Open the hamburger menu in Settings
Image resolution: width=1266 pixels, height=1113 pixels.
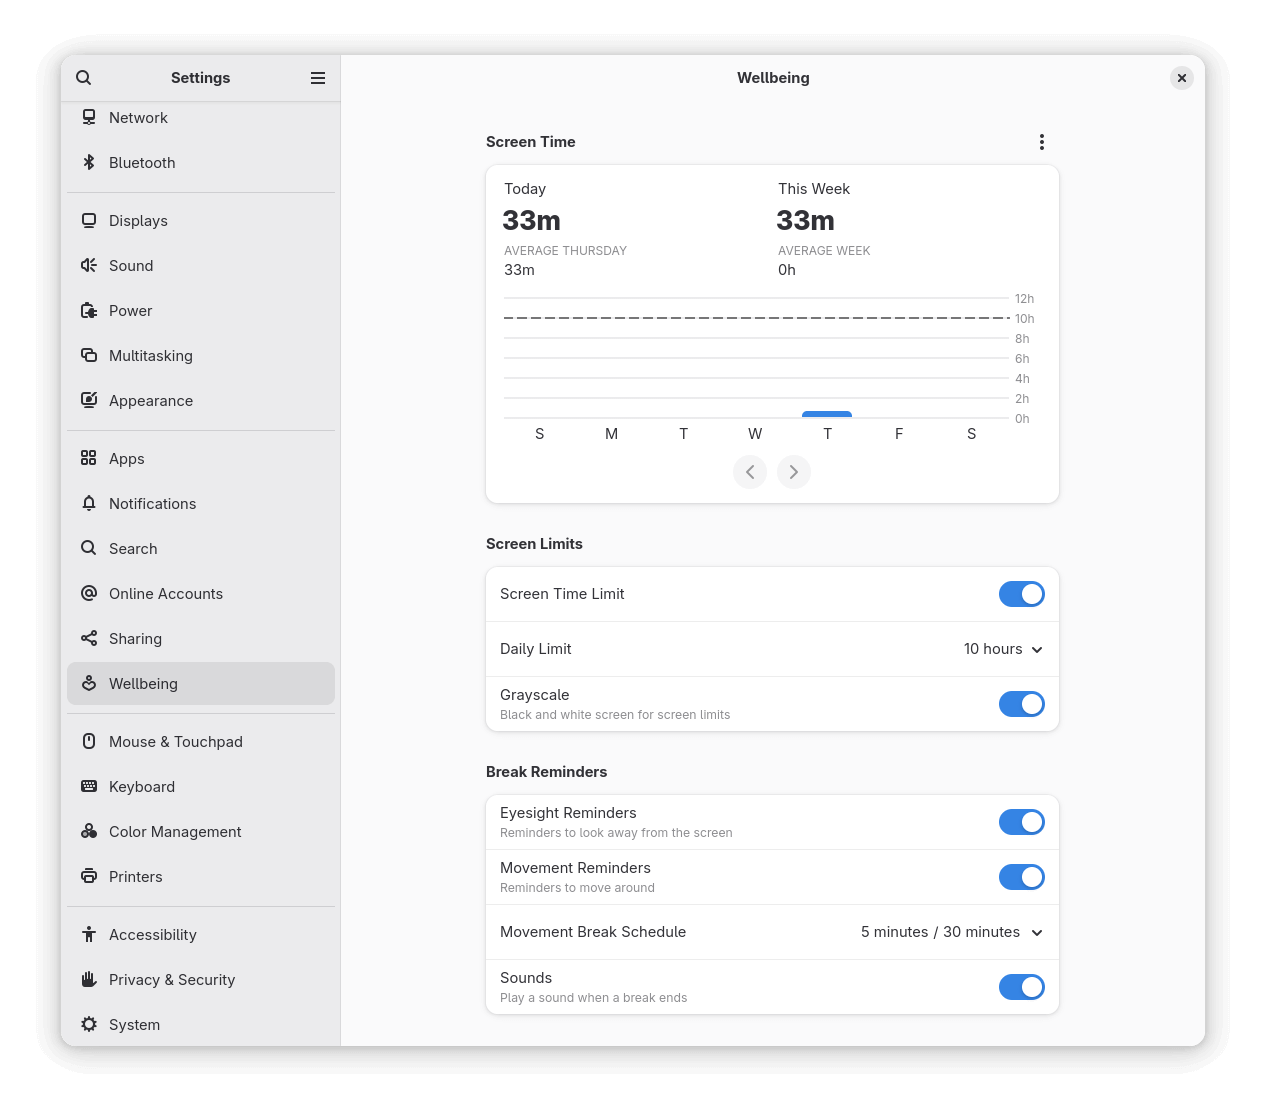[x=318, y=77]
